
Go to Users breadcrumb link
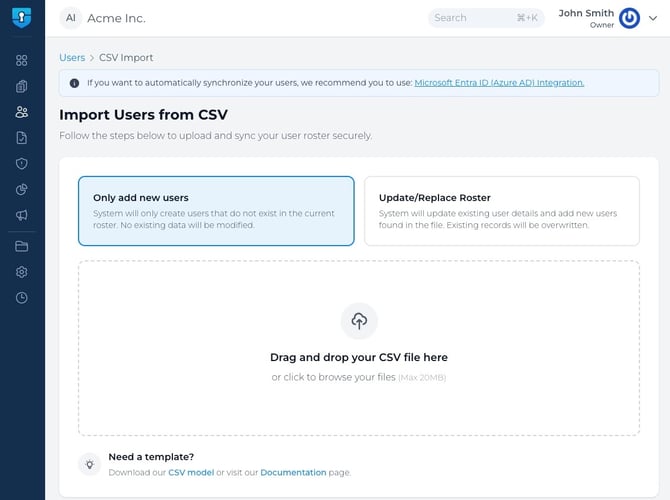point(72,58)
